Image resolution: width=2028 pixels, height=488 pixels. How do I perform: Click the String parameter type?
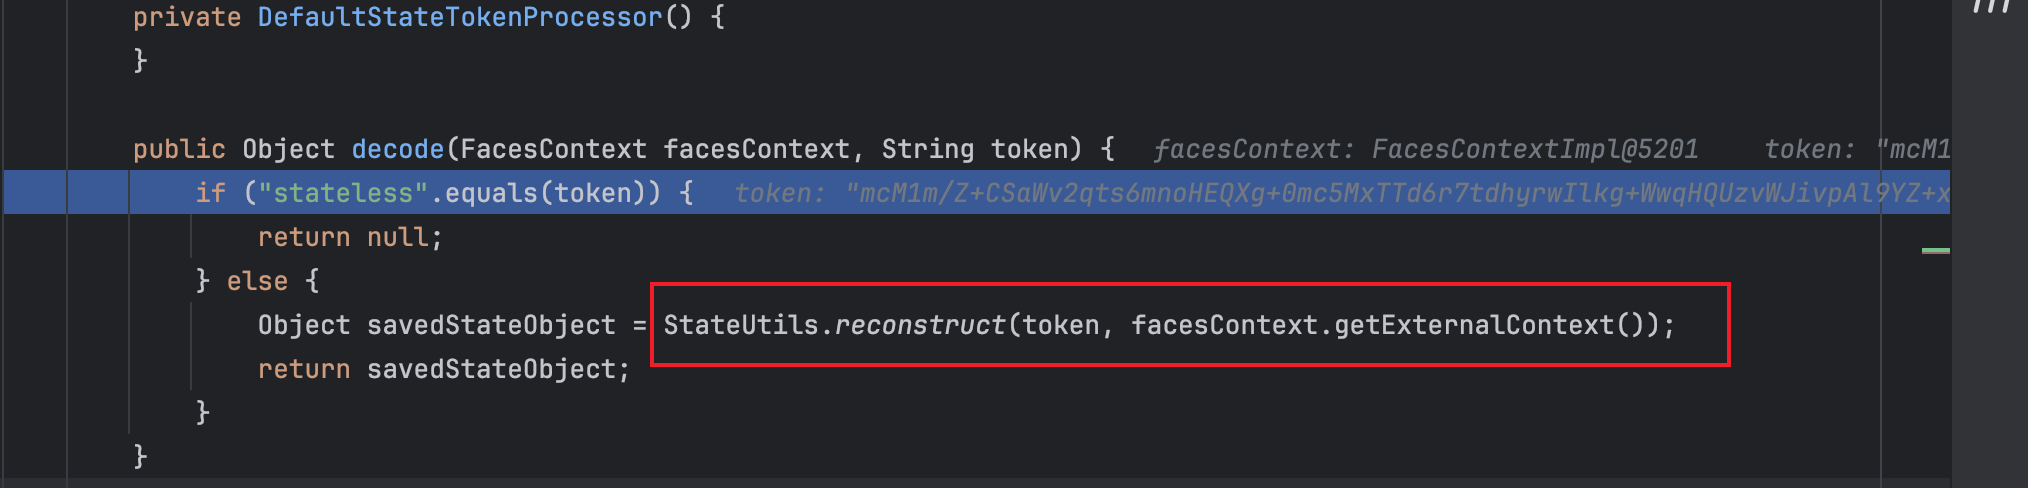927,149
